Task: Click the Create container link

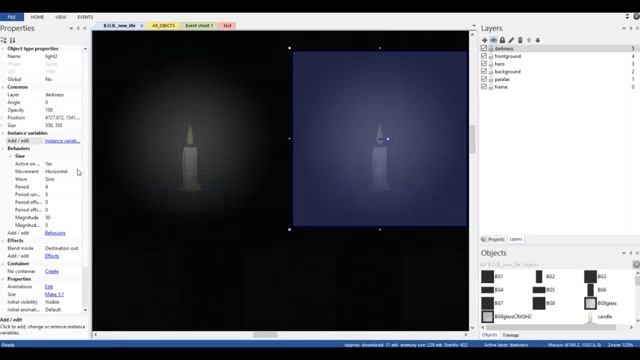Action: [51, 271]
